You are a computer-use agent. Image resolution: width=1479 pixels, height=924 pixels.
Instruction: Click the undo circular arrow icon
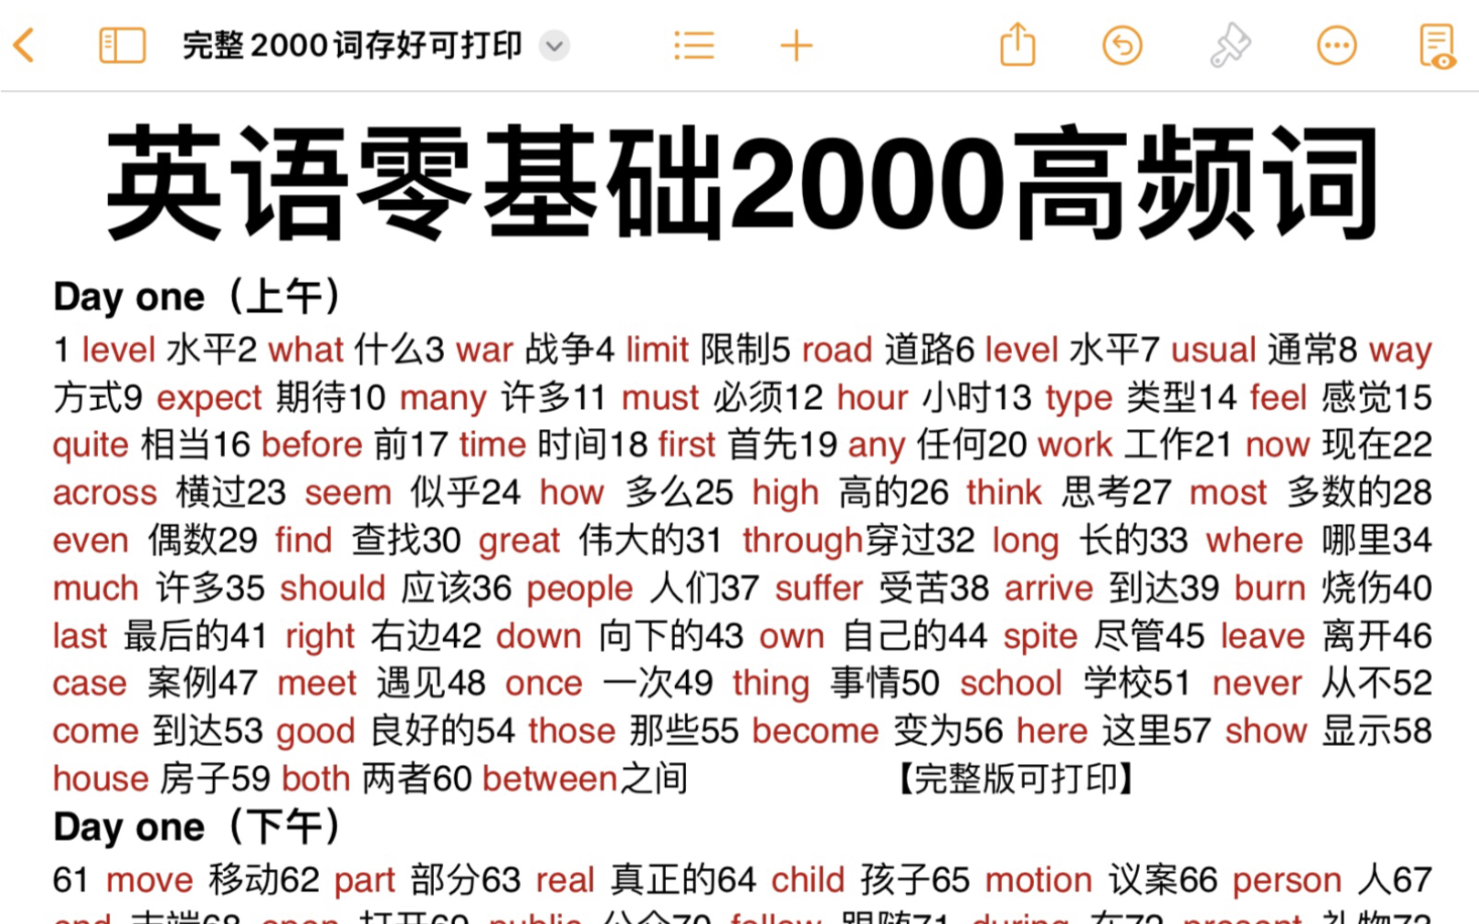[x=1122, y=45]
